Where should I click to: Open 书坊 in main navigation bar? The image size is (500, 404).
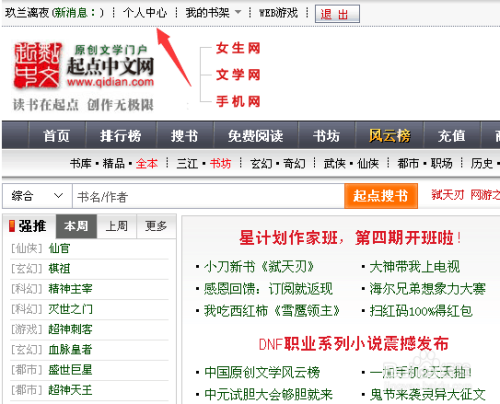[x=326, y=136]
